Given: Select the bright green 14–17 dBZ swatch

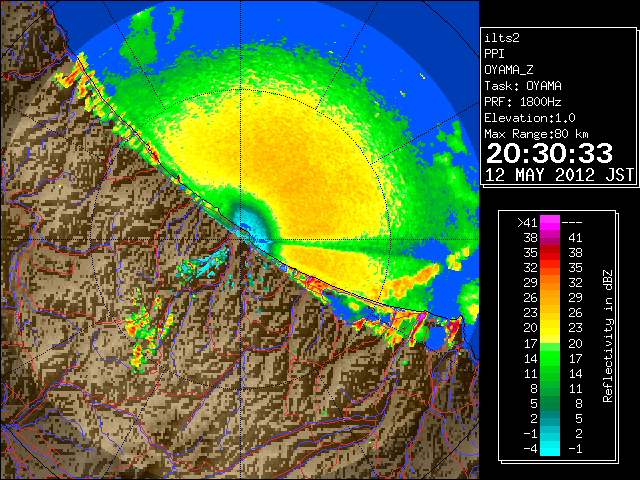Looking at the screenshot, I should click(x=550, y=358).
